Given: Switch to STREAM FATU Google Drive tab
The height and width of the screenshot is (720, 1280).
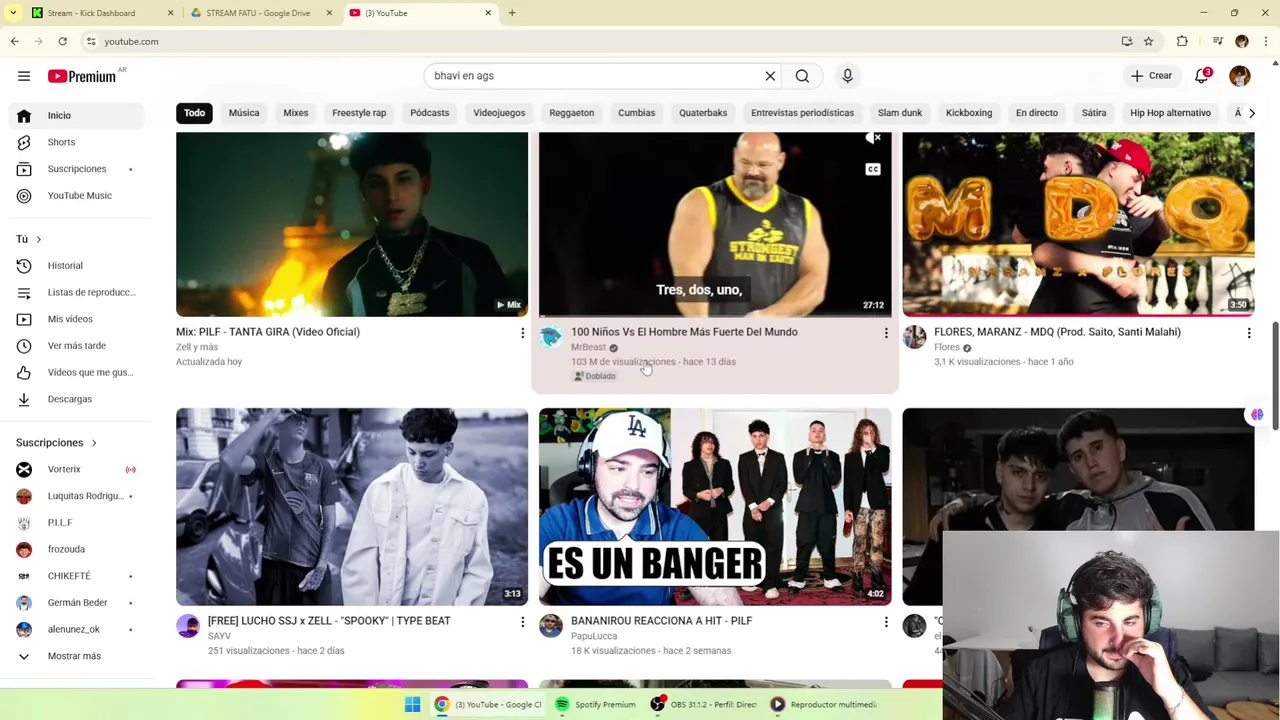Looking at the screenshot, I should click(x=258, y=13).
